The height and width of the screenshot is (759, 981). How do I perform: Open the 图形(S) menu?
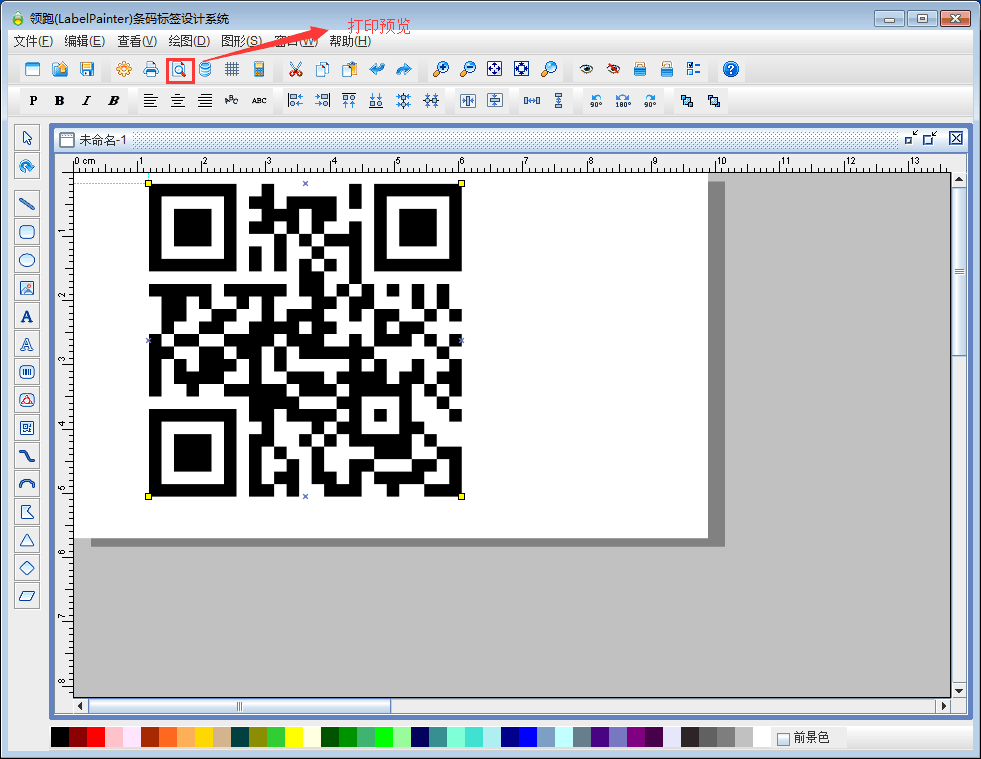(x=241, y=41)
